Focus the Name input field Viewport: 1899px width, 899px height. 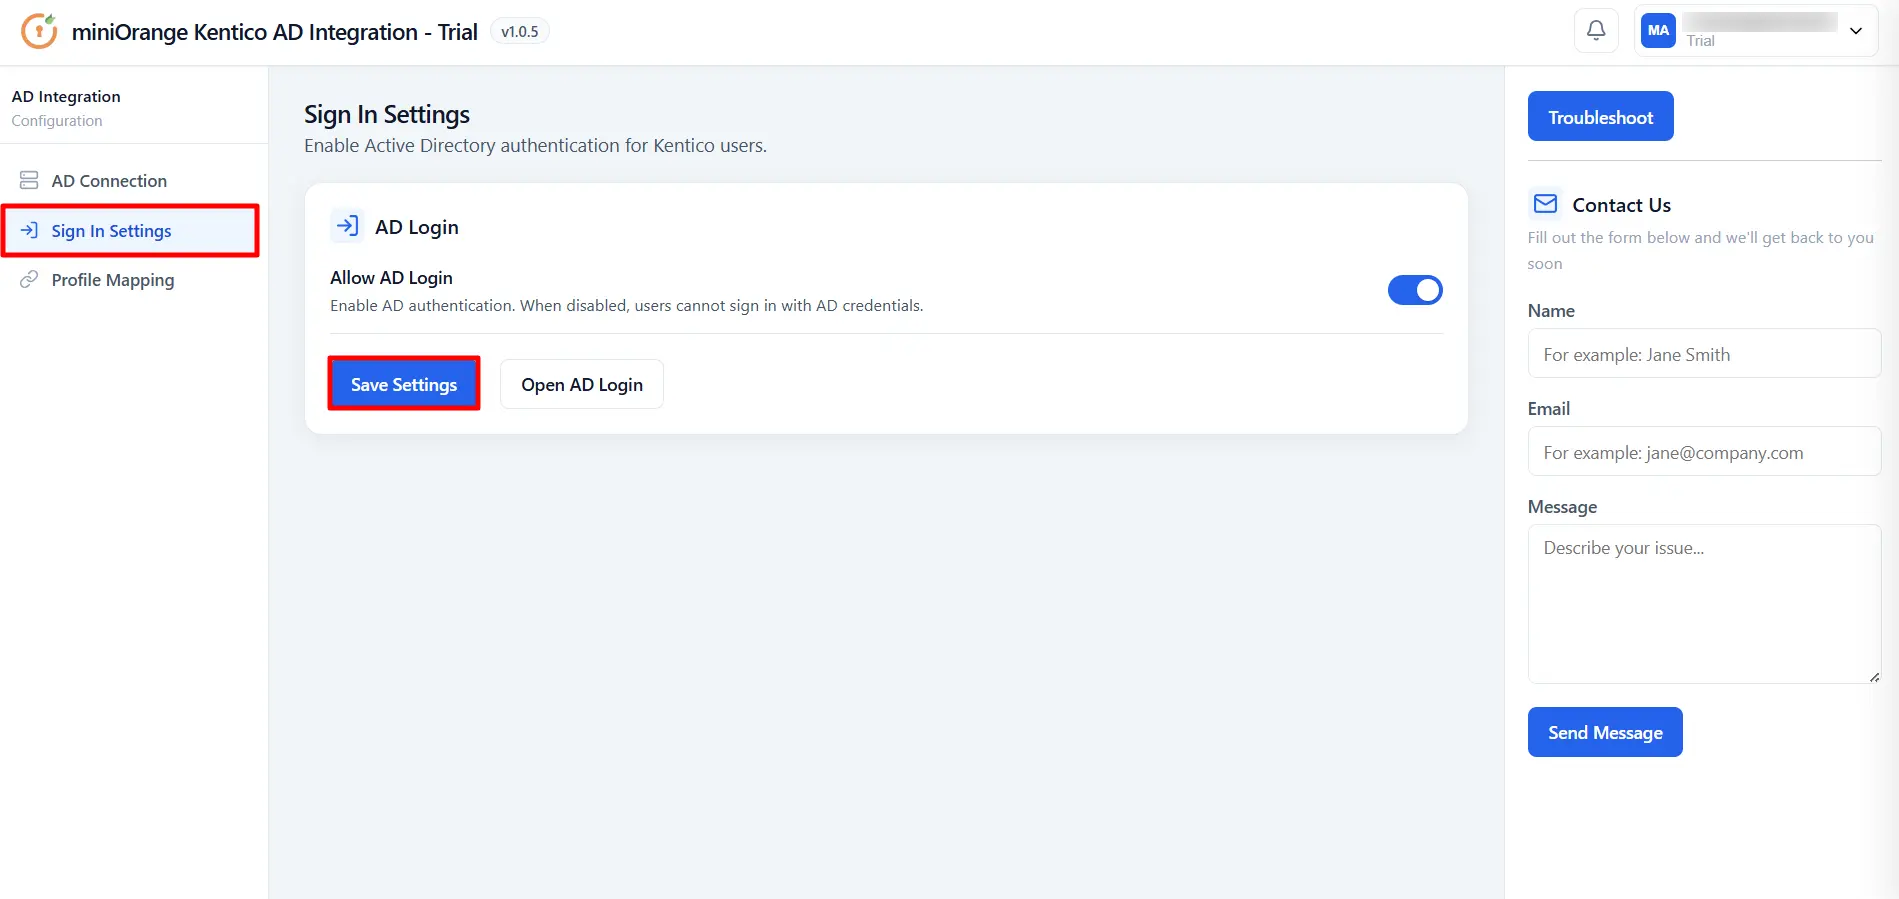(x=1704, y=354)
